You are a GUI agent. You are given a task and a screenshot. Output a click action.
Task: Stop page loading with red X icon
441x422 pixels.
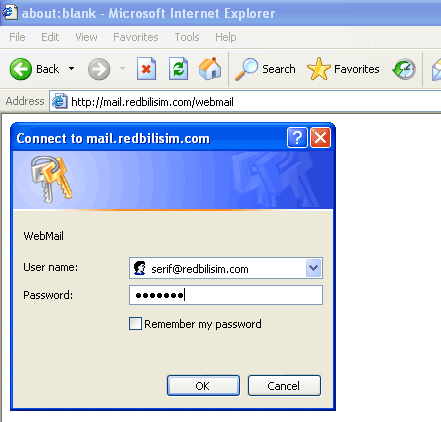pyautogui.click(x=146, y=69)
